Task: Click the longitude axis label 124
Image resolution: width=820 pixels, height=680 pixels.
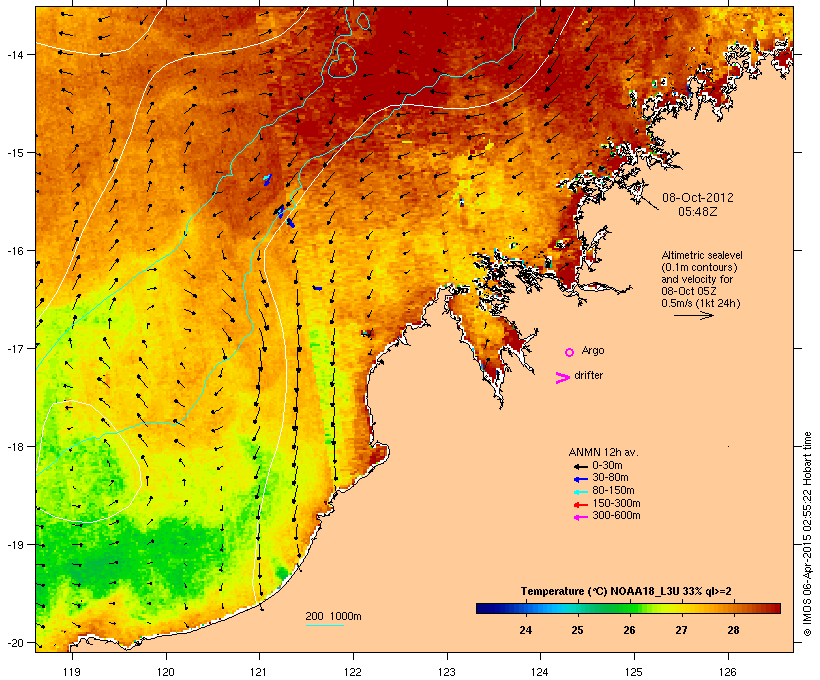Action: [x=540, y=672]
